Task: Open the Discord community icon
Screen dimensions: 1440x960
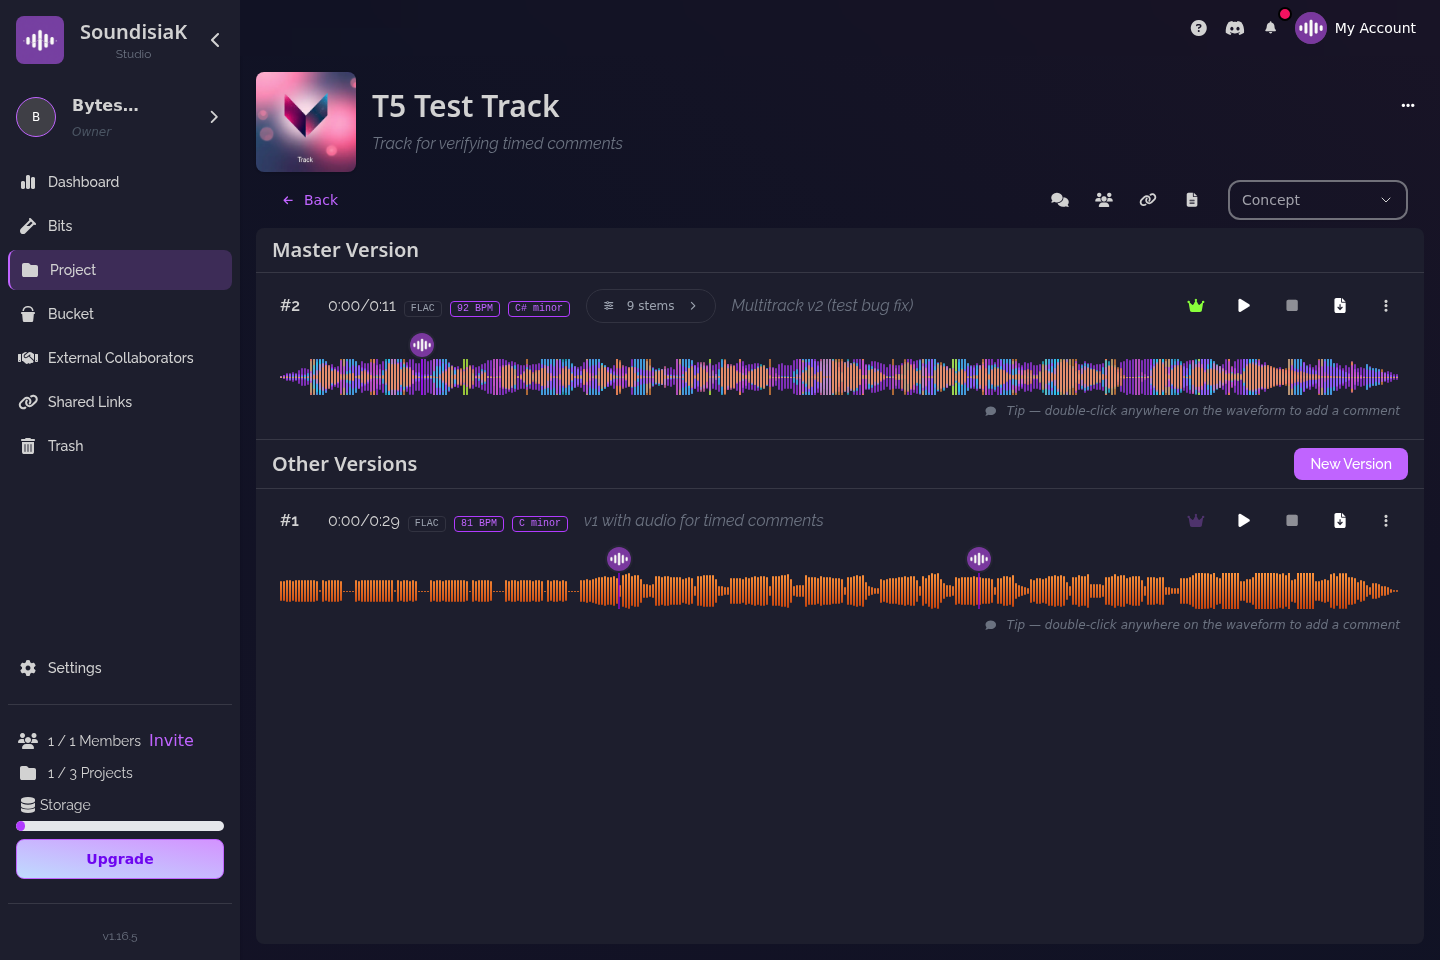Action: tap(1235, 28)
